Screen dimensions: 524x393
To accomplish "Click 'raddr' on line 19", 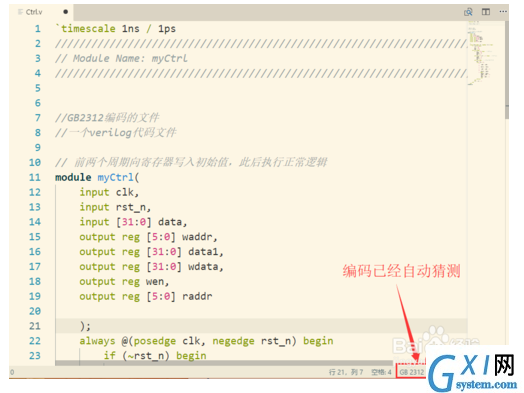I will (x=197, y=296).
